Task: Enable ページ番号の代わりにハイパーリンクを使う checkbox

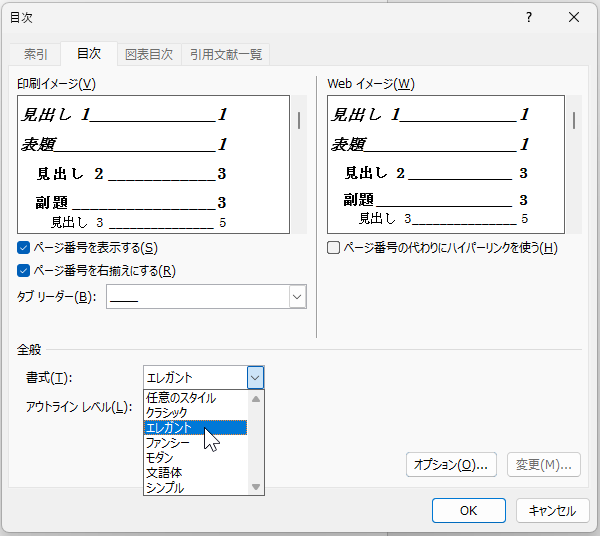Action: click(333, 248)
